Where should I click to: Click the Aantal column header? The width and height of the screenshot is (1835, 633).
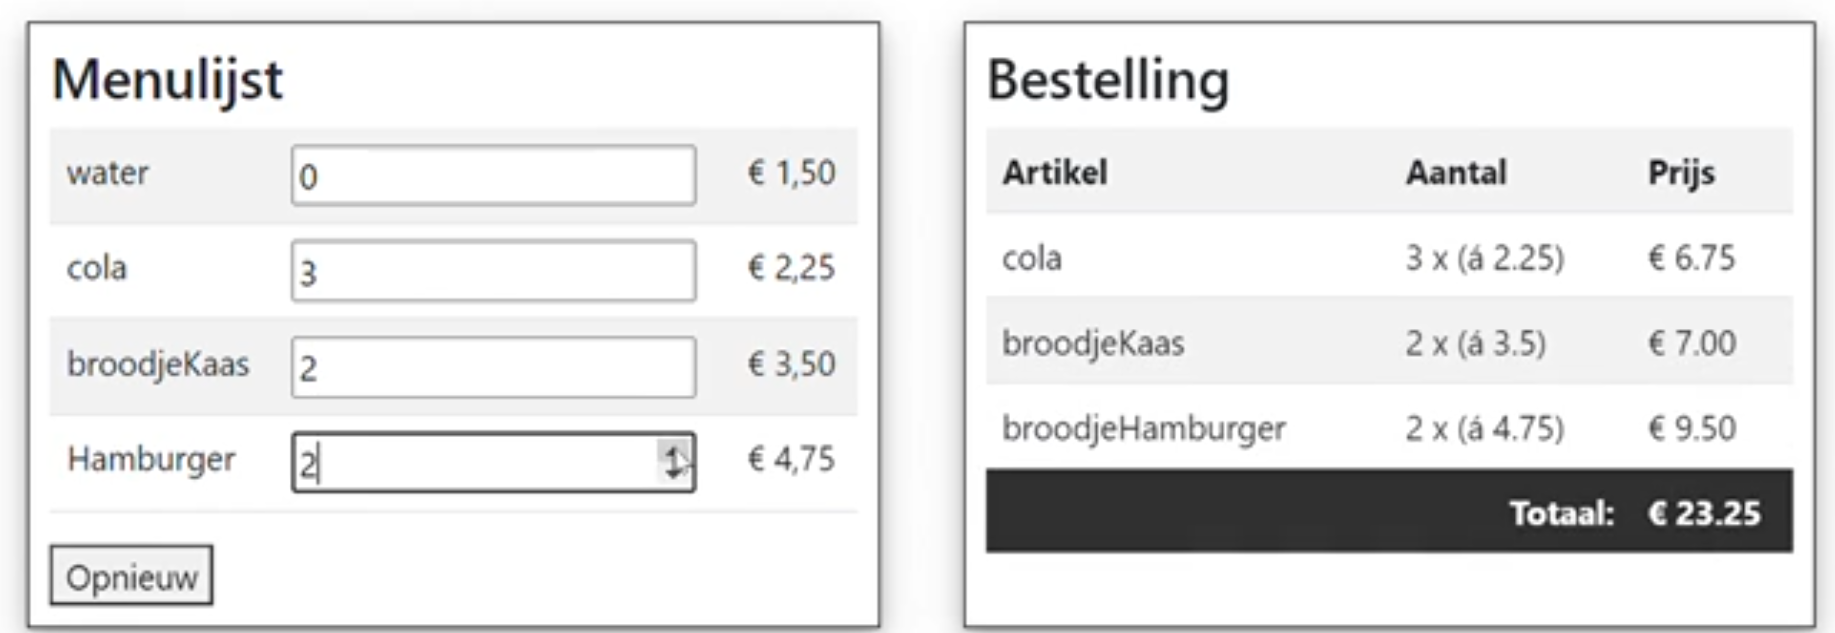(x=1455, y=172)
